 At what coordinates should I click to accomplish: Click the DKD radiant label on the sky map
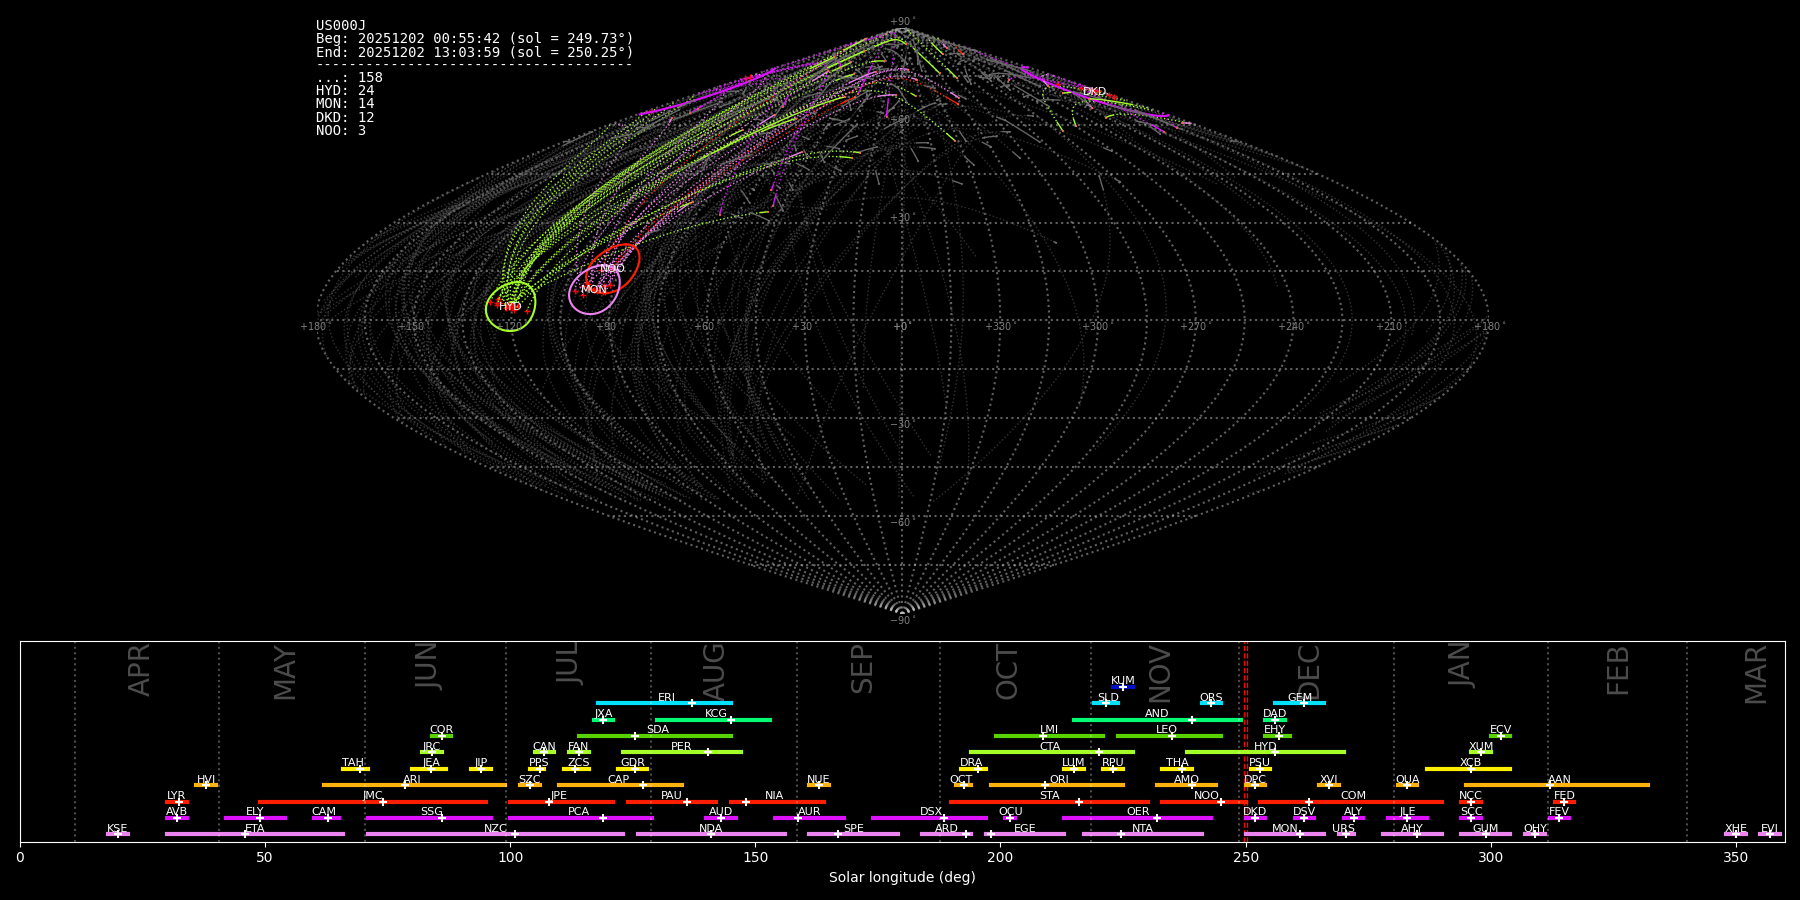pyautogui.click(x=1094, y=92)
